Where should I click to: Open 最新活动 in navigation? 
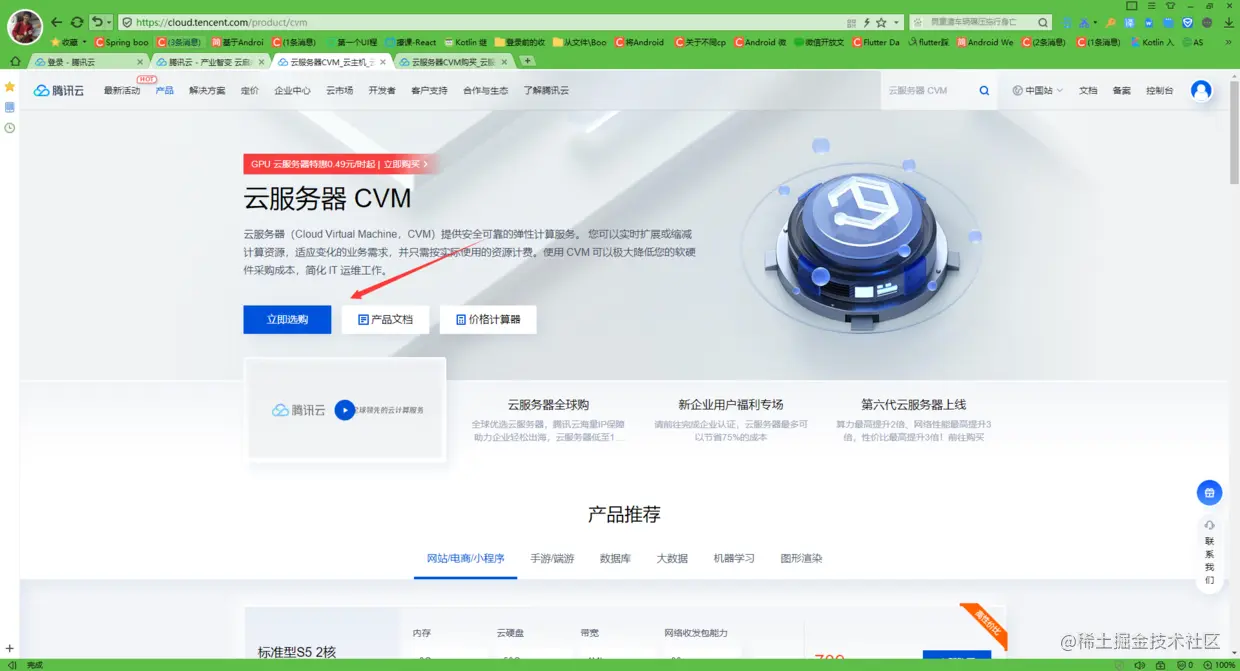(x=121, y=90)
